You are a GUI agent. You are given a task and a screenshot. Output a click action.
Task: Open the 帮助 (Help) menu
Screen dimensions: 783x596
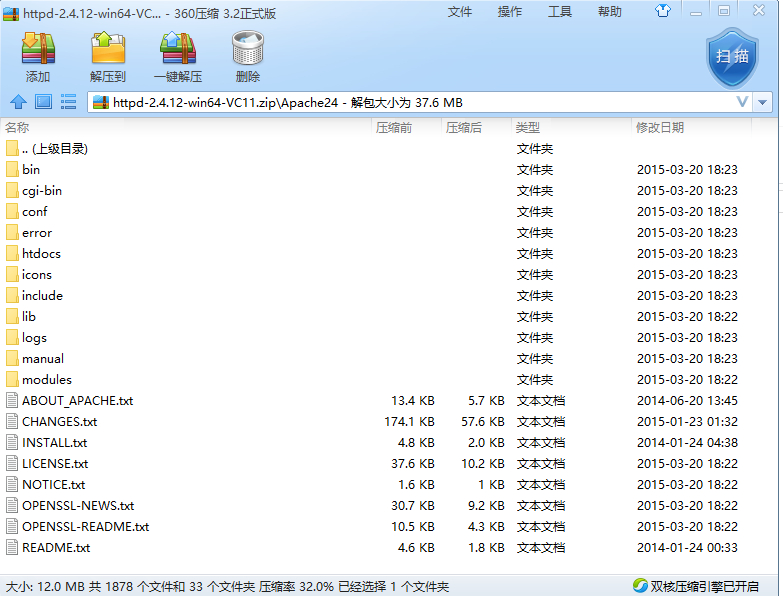click(610, 11)
